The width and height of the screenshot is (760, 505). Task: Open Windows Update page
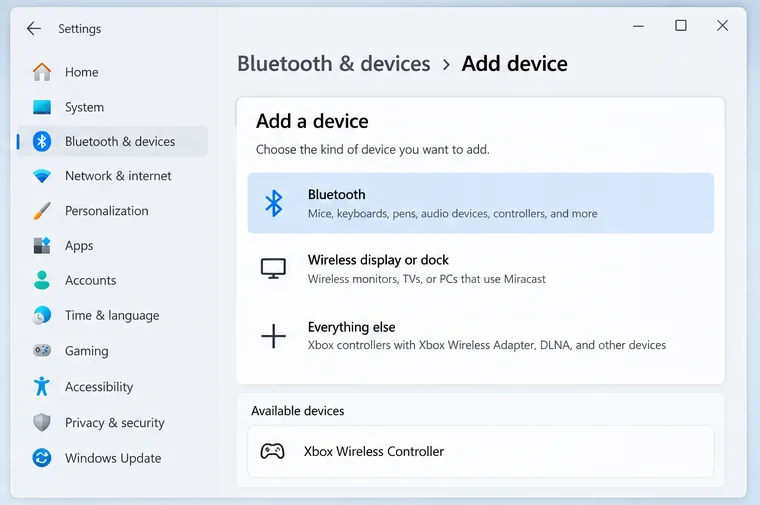pos(113,458)
